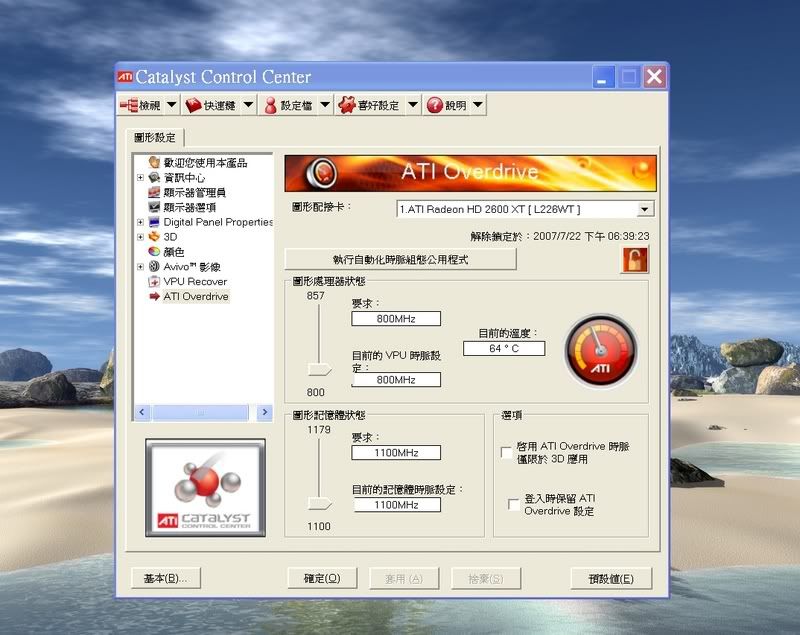The height and width of the screenshot is (635, 800).
Task: Click the ATI temperature gauge dial
Action: [601, 351]
